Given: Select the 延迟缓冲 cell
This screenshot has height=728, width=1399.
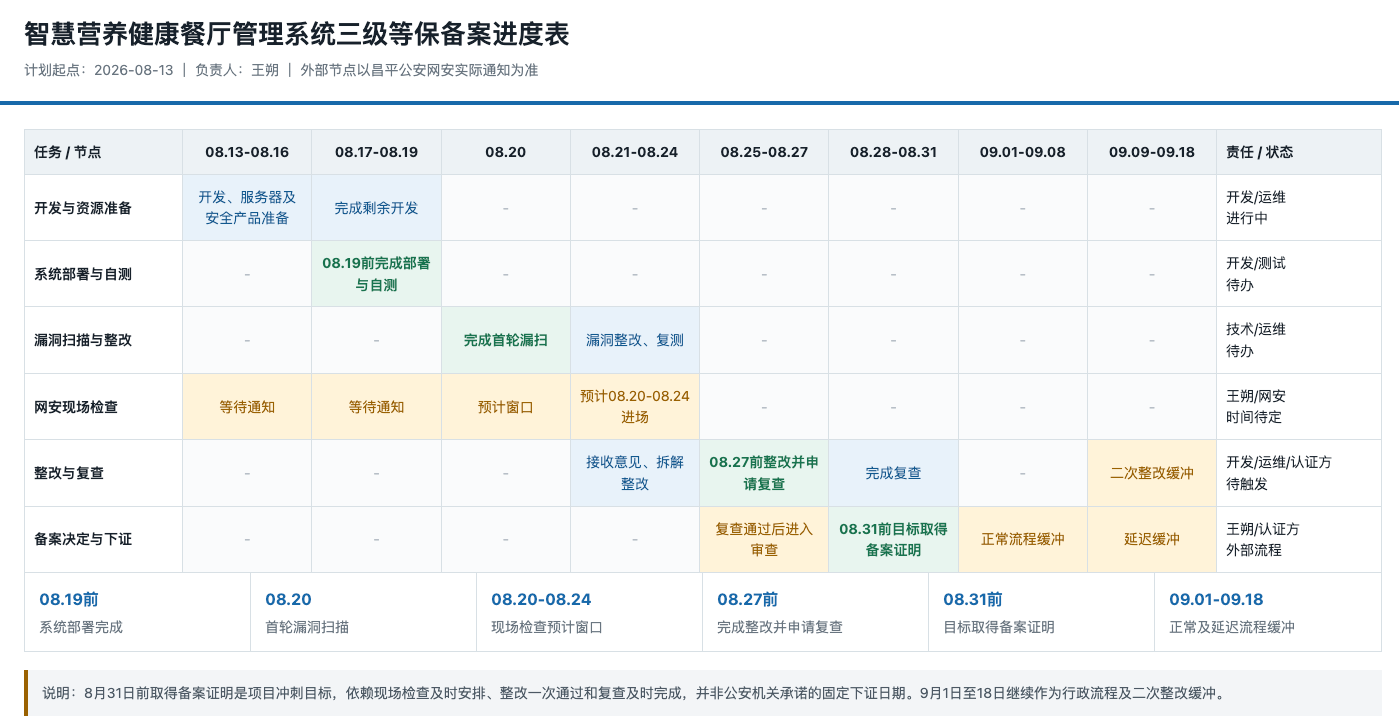Looking at the screenshot, I should pos(1152,540).
